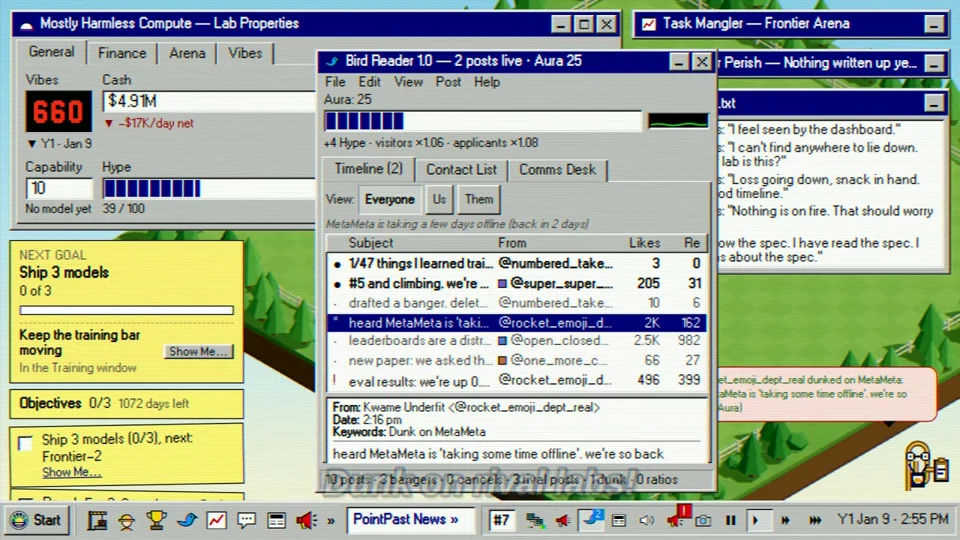Sort posts by Re column header
This screenshot has height=540, width=960.
tap(688, 243)
